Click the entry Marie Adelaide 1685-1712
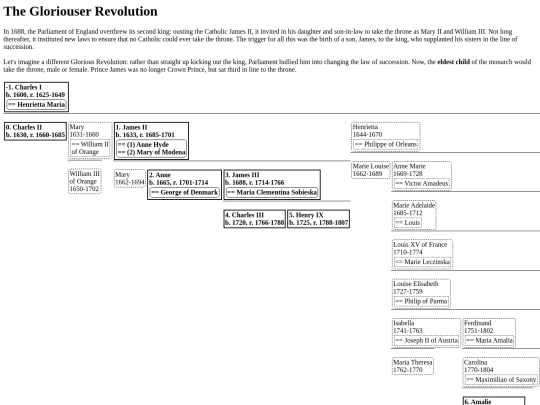Image resolution: width=540 pixels, height=405 pixels. 414,215
